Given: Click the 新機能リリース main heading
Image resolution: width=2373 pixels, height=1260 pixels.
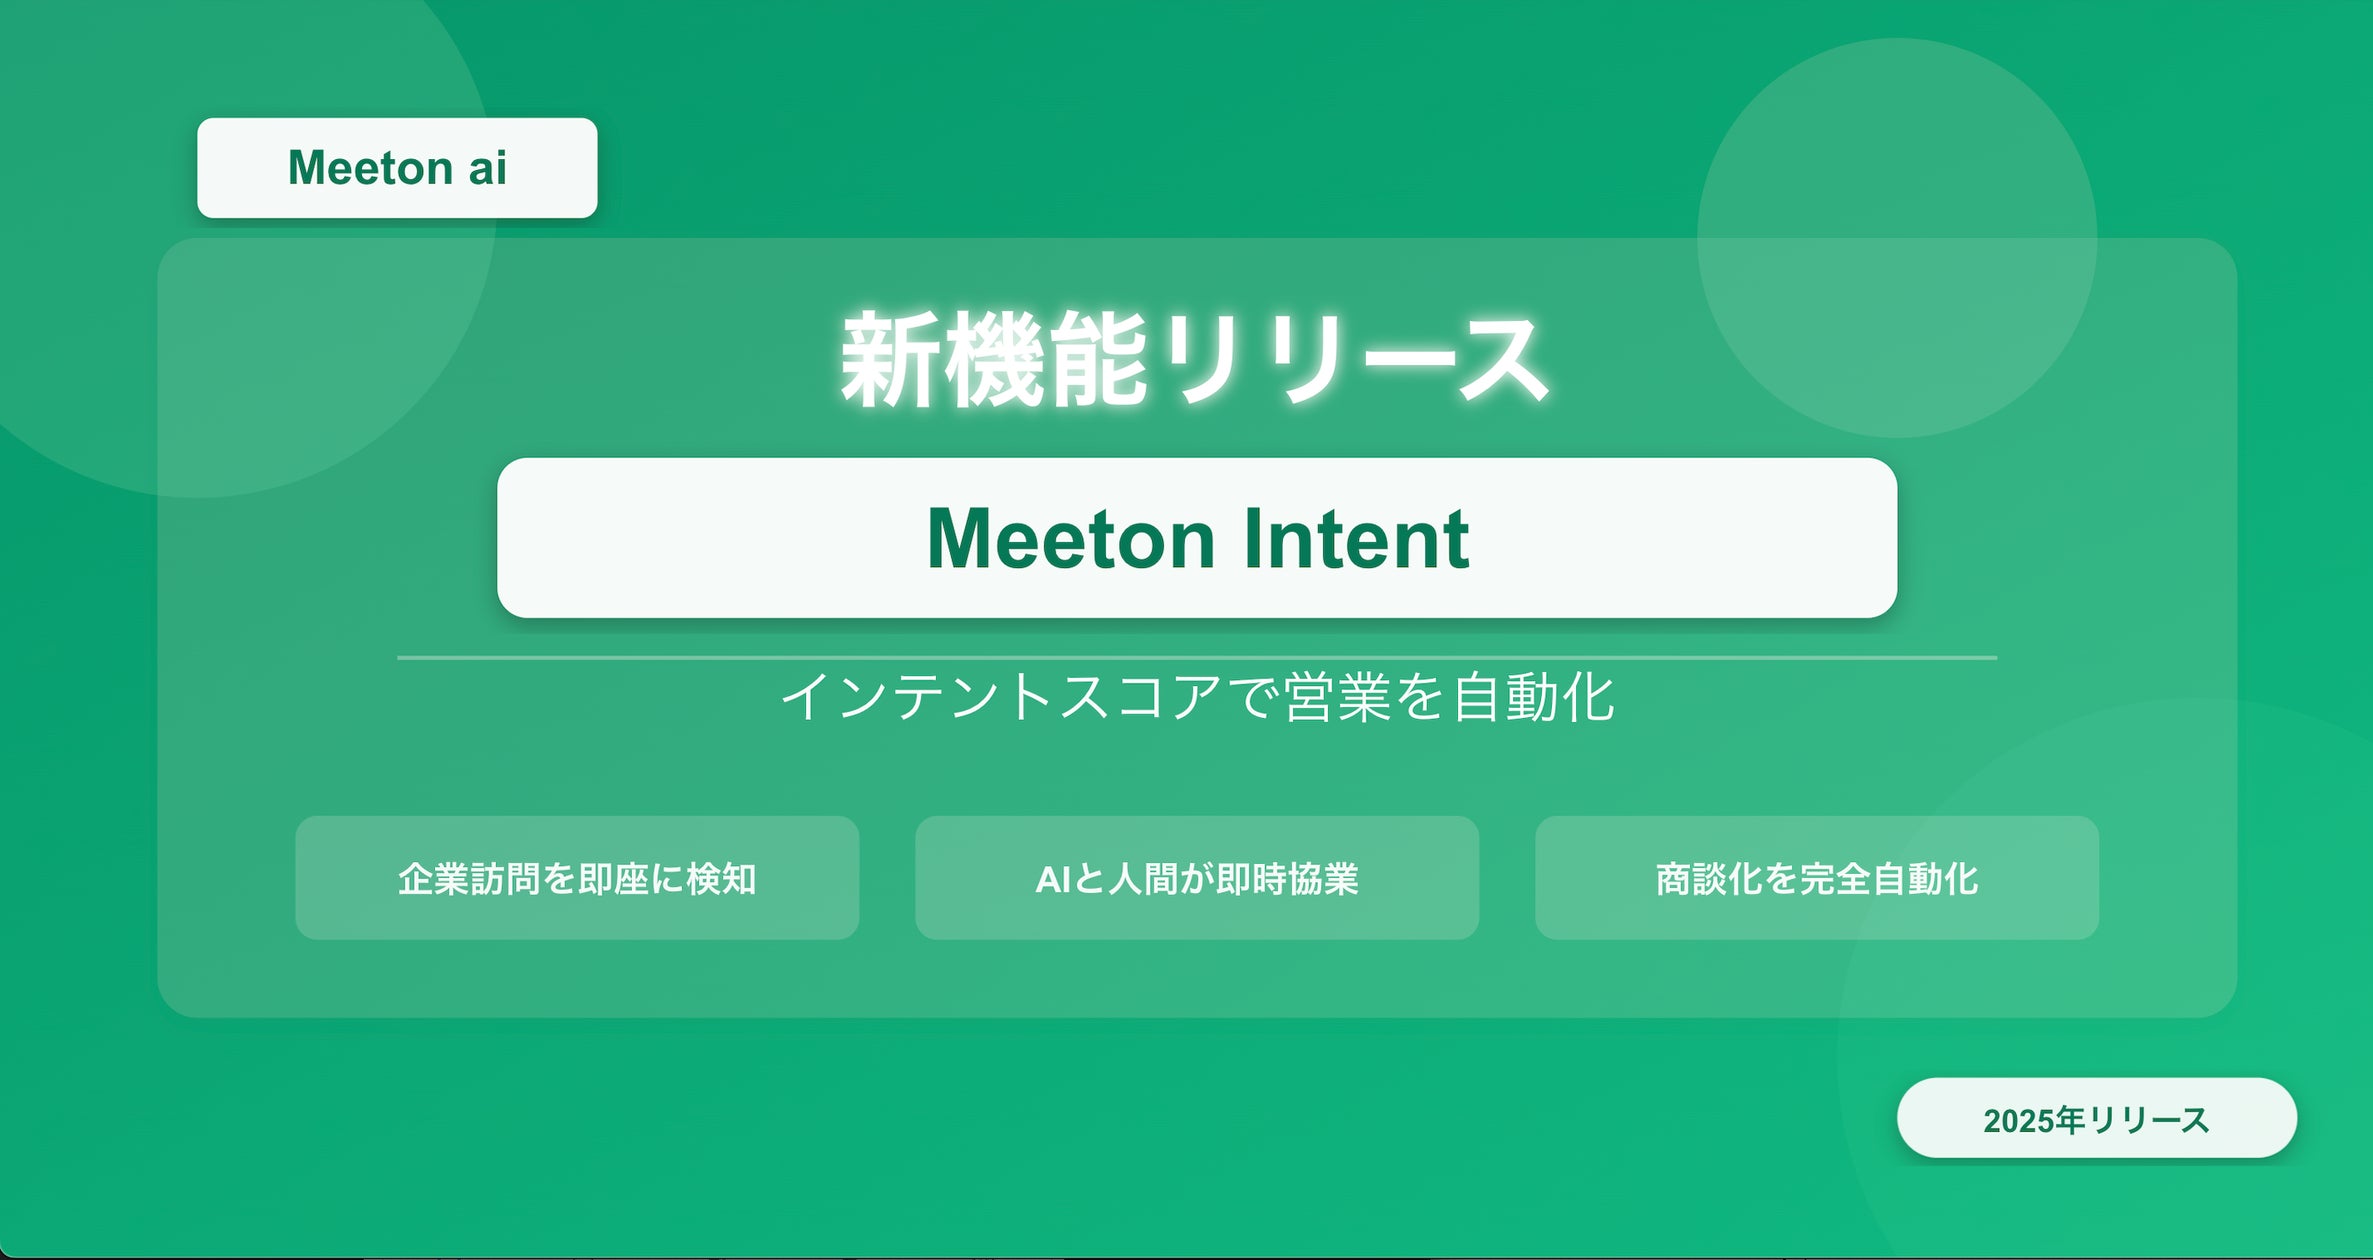Looking at the screenshot, I should (x=1196, y=360).
